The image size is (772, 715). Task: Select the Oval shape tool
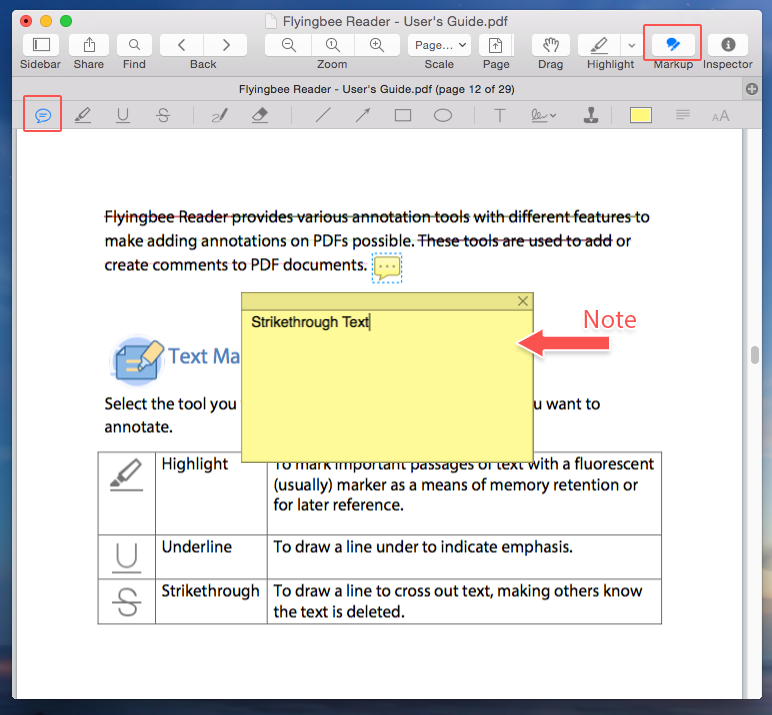point(443,116)
